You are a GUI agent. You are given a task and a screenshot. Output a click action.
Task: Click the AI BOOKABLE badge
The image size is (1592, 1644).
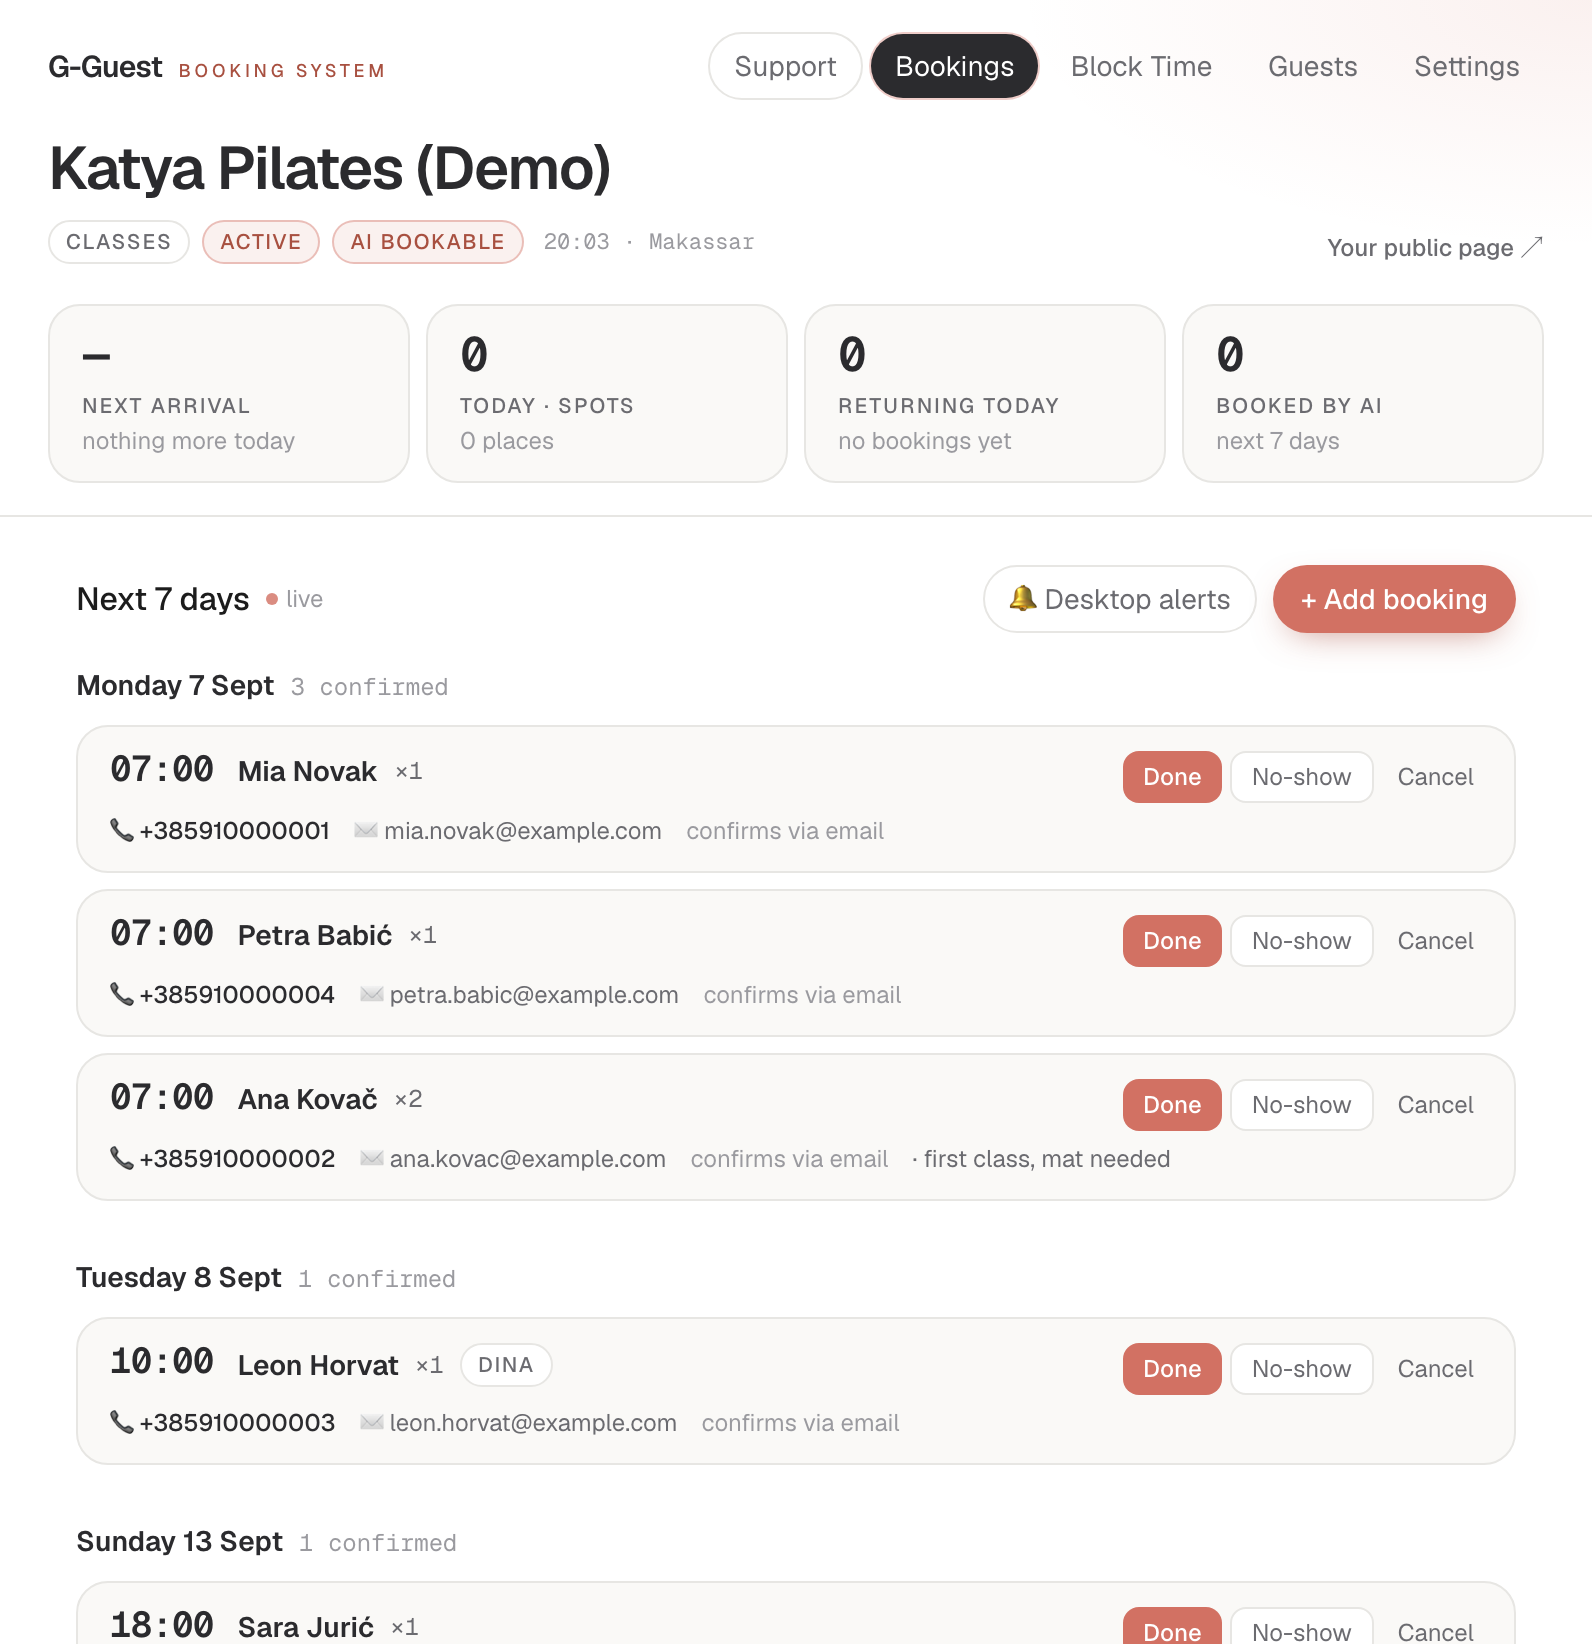click(x=428, y=242)
